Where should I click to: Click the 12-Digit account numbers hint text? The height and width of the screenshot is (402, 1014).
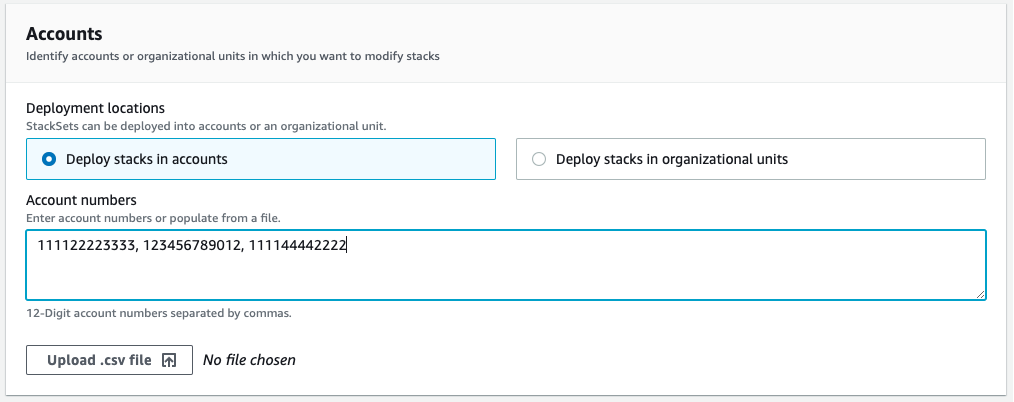coord(158,313)
